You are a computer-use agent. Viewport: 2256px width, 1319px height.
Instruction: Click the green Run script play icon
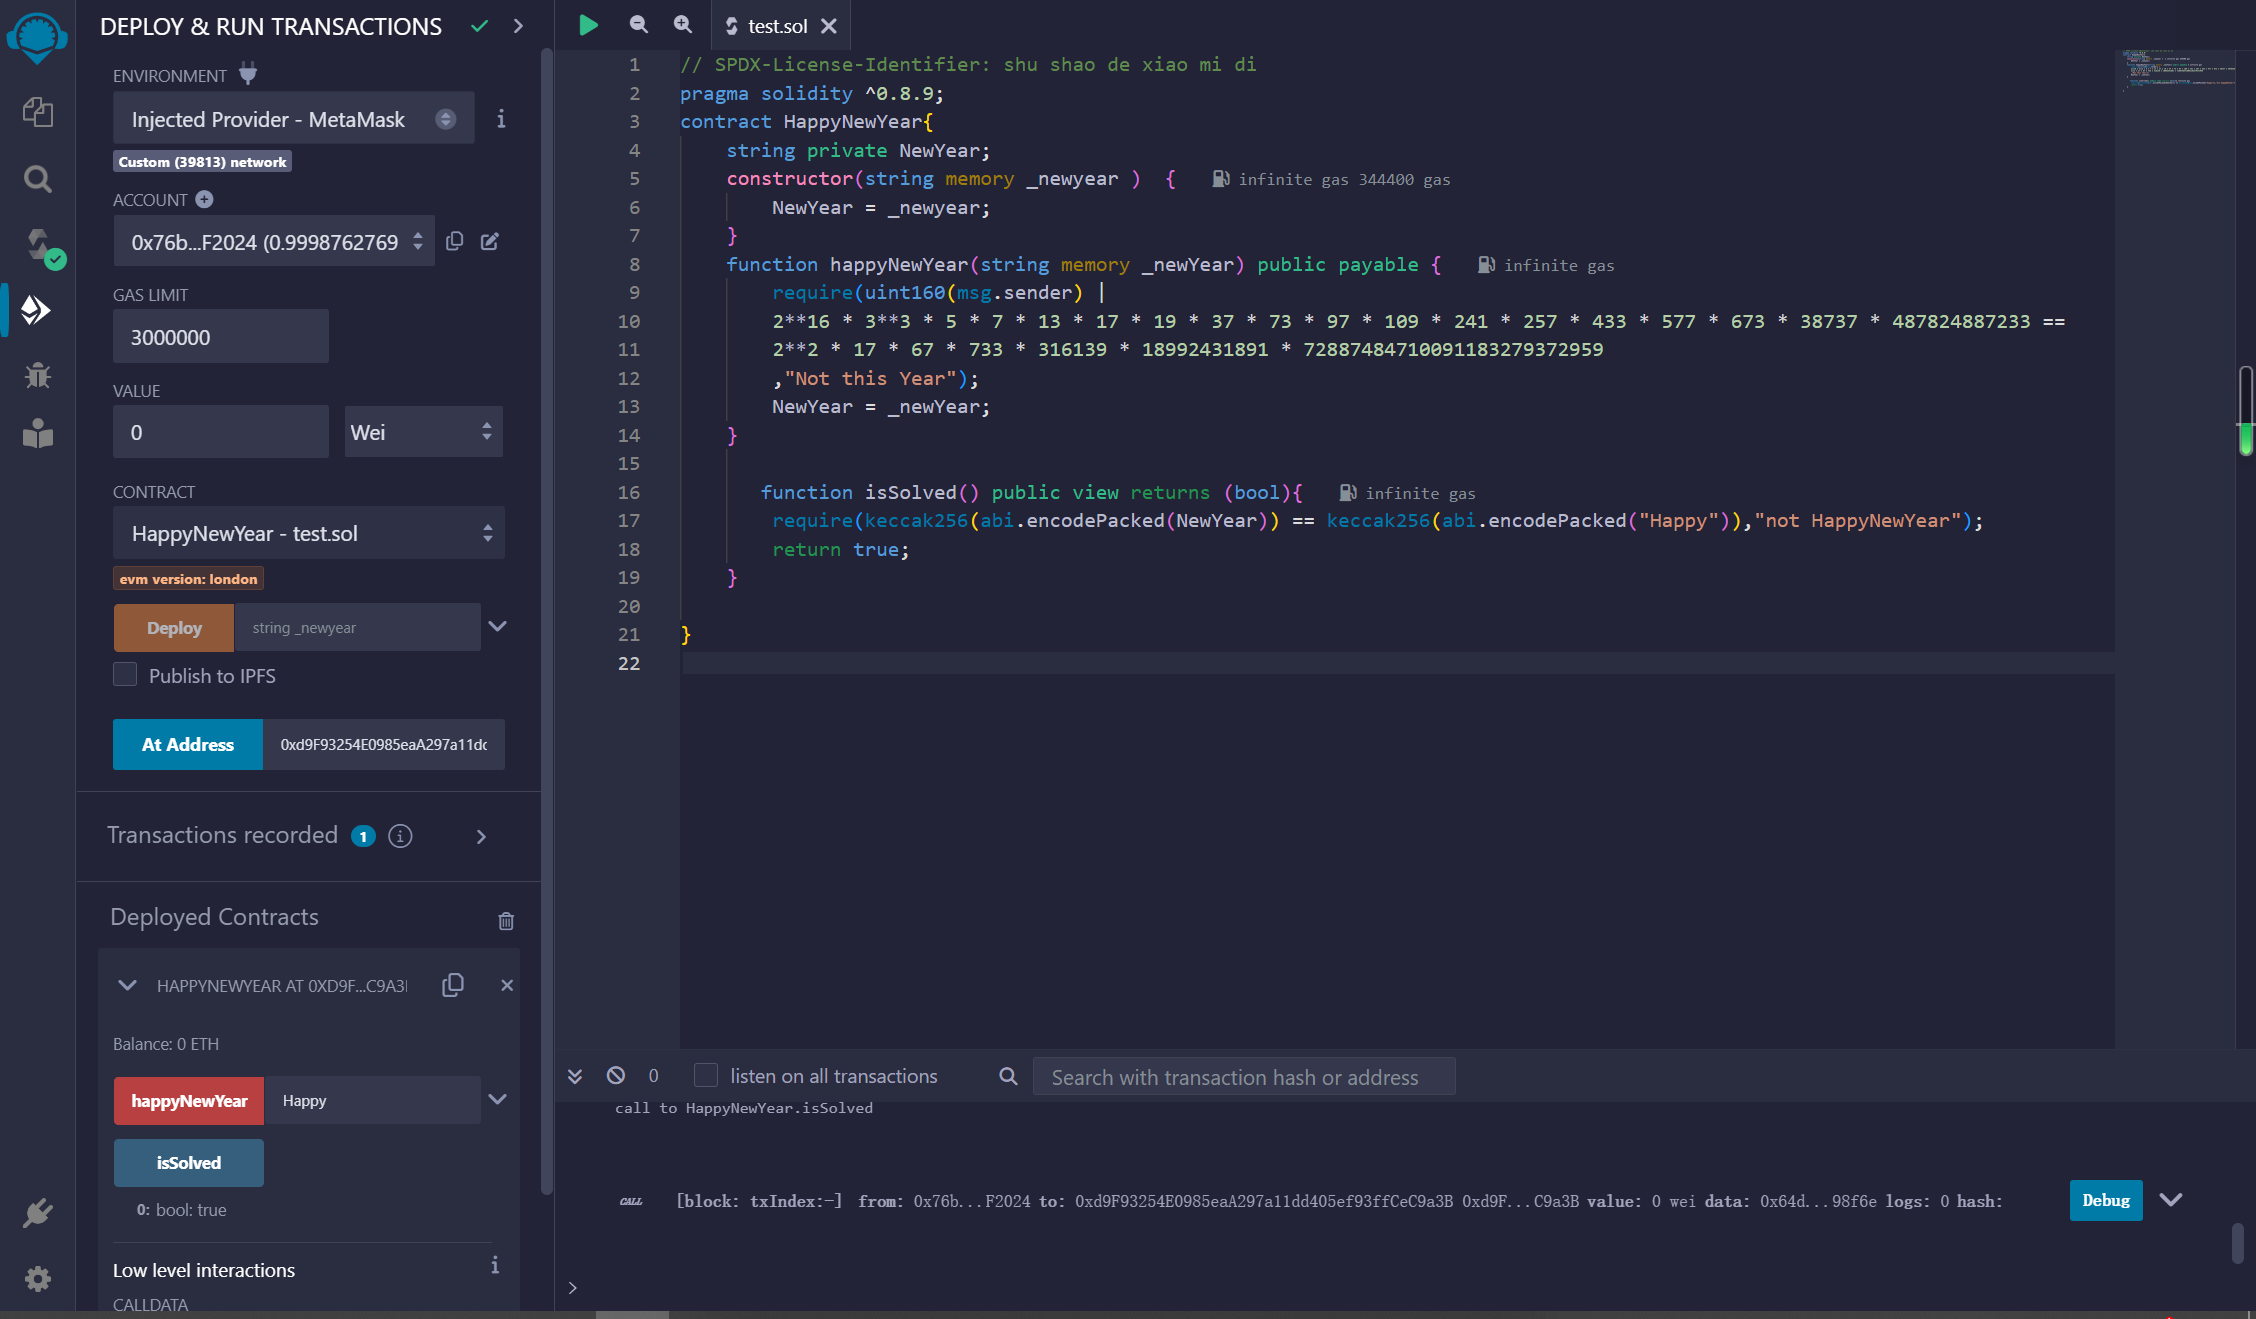coord(588,26)
